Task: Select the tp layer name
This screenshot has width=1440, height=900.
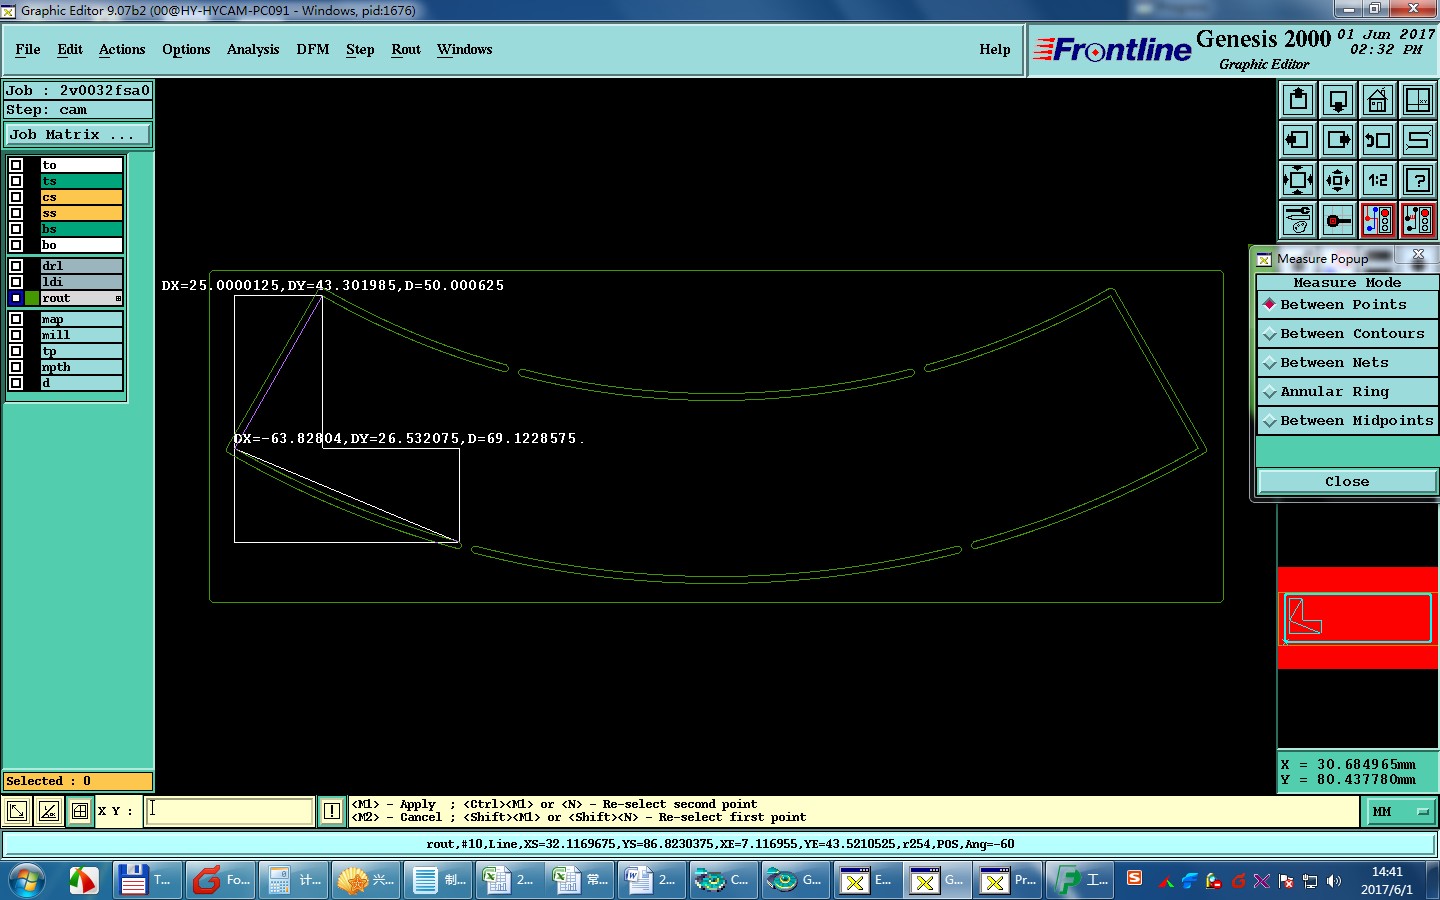Action: click(x=82, y=351)
